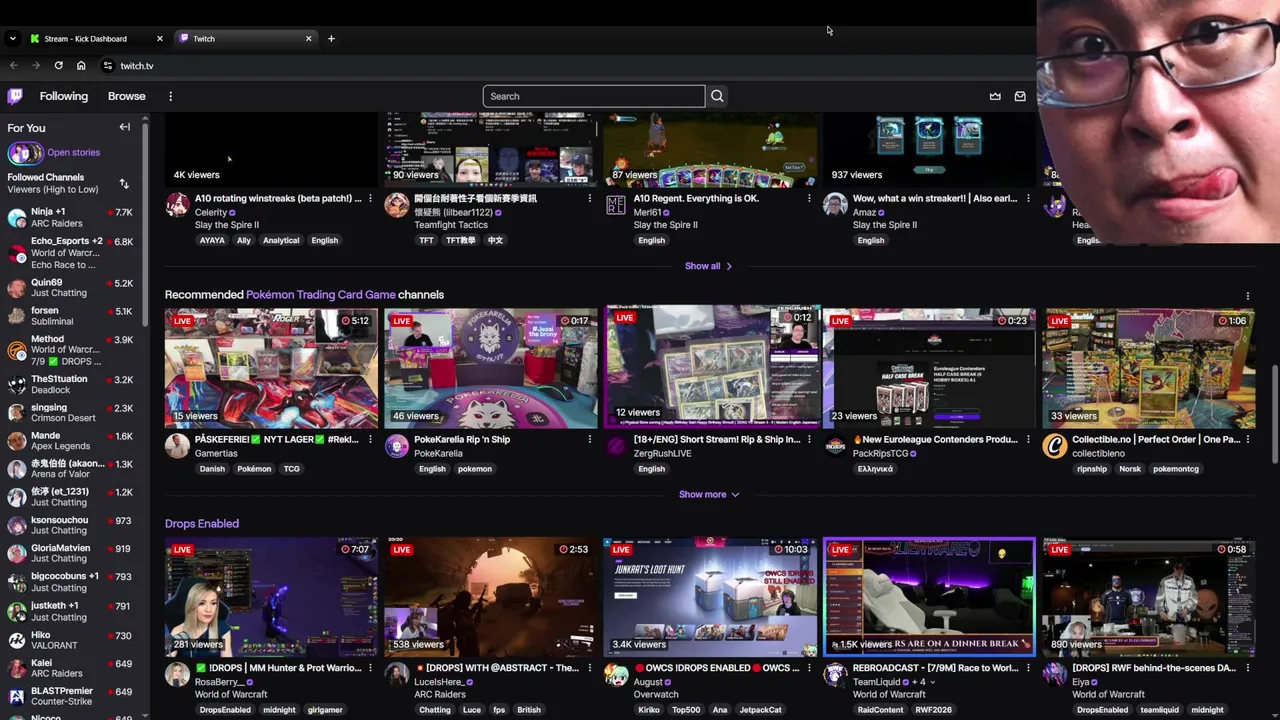The image size is (1280, 720).
Task: Open the tab search dropdown arrow
Action: (x=12, y=38)
